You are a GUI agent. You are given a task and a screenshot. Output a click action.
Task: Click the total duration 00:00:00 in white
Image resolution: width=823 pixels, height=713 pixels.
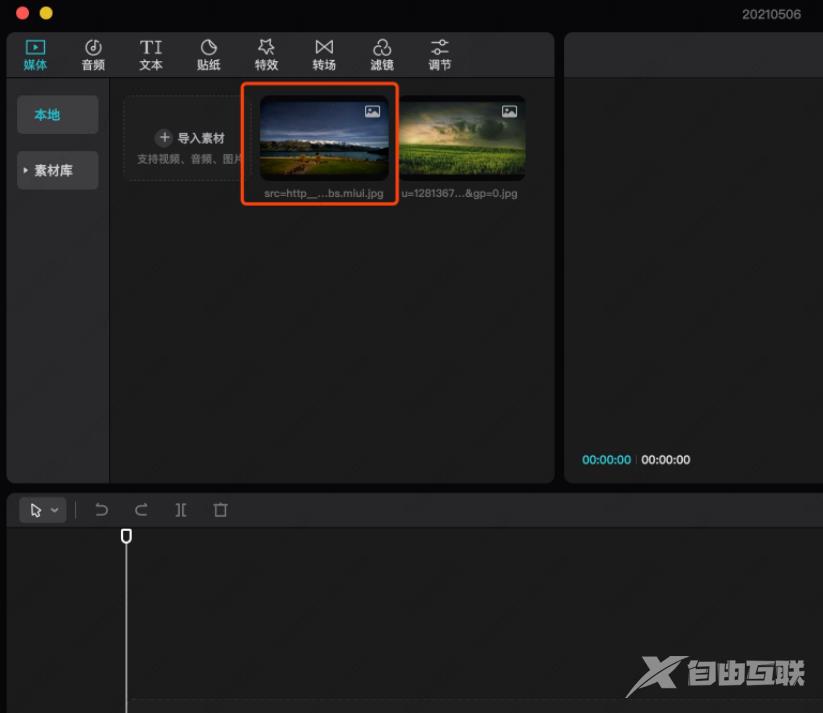[666, 460]
